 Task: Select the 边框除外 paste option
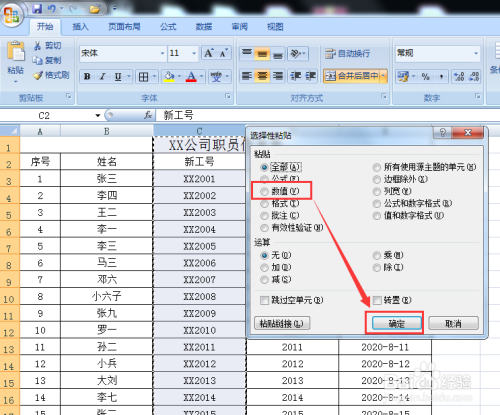coord(400,179)
